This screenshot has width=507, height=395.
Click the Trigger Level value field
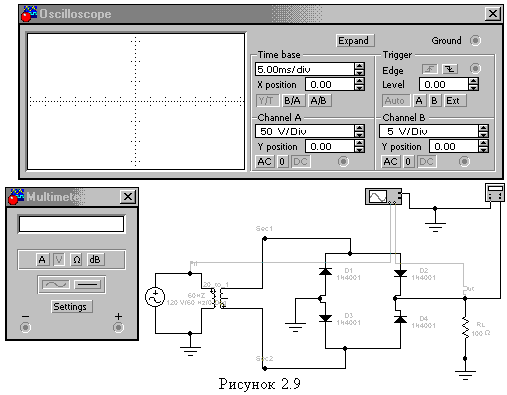[444, 84]
